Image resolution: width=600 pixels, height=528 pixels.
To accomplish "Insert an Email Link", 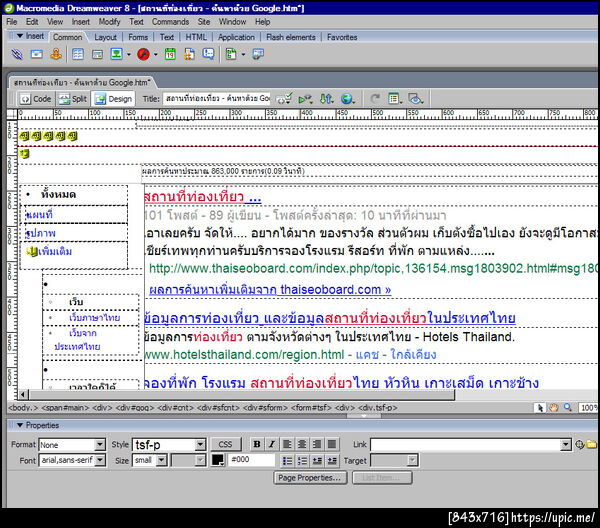I will 37,54.
